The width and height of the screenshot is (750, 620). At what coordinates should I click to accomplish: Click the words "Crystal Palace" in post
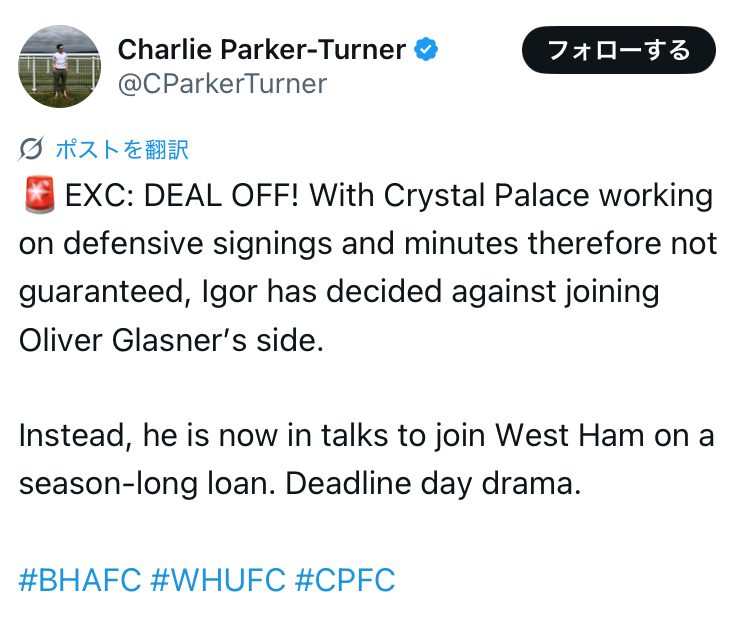coord(486,196)
